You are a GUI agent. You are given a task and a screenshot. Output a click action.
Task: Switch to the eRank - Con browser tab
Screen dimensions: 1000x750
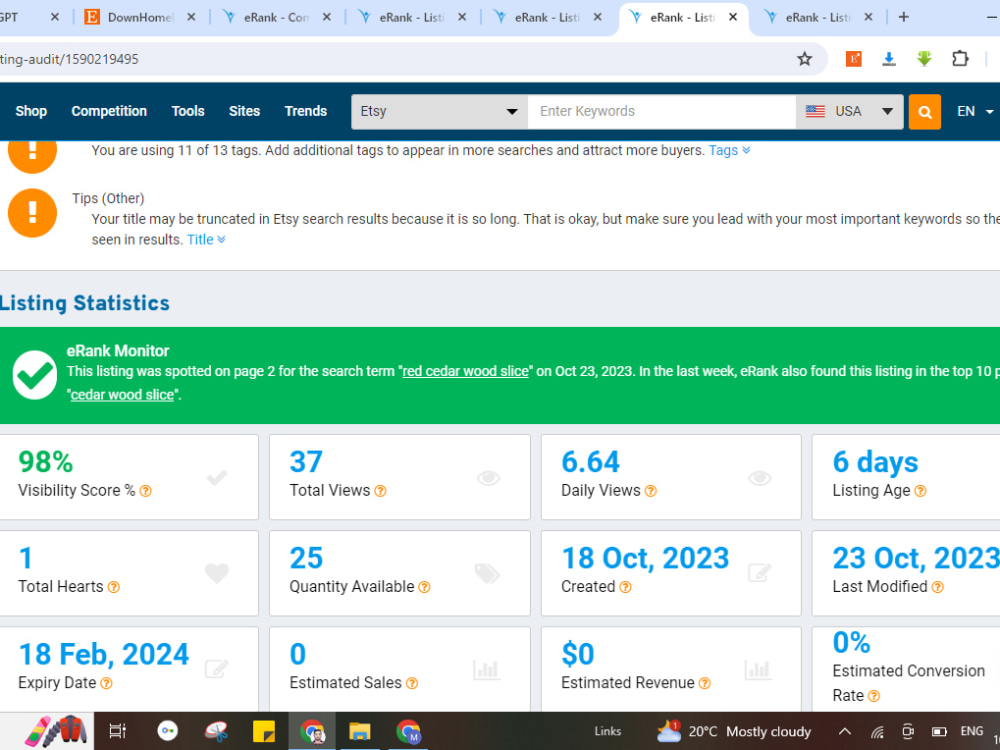[x=276, y=17]
